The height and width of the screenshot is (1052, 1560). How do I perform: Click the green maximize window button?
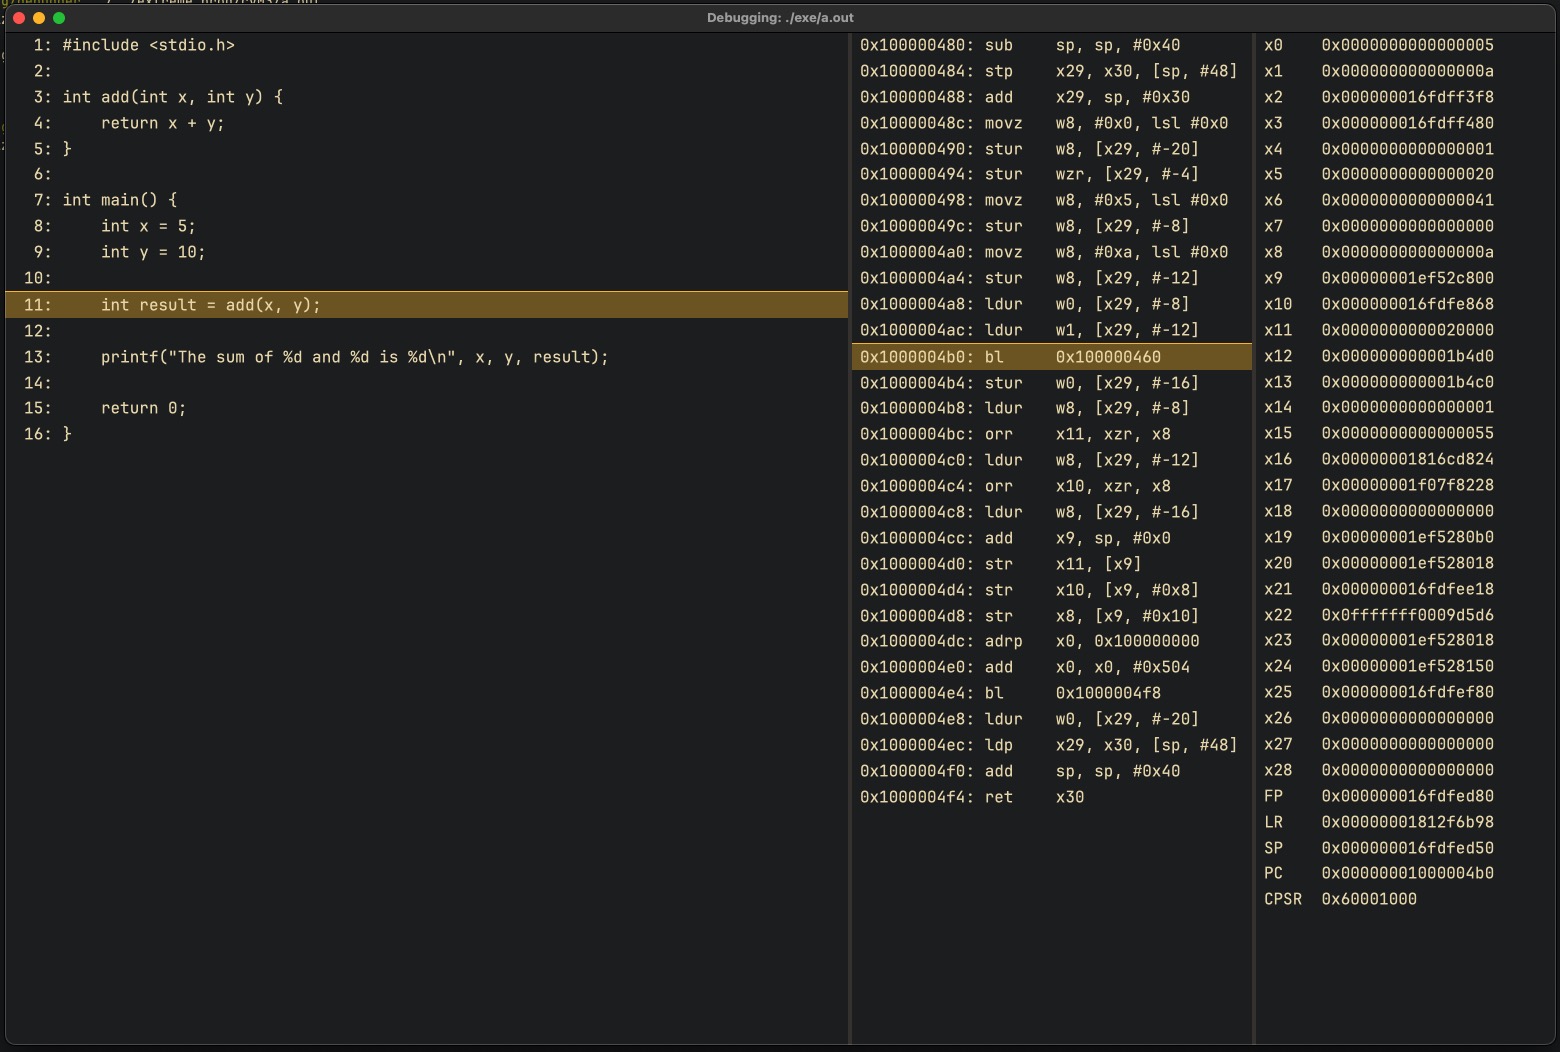point(59,18)
